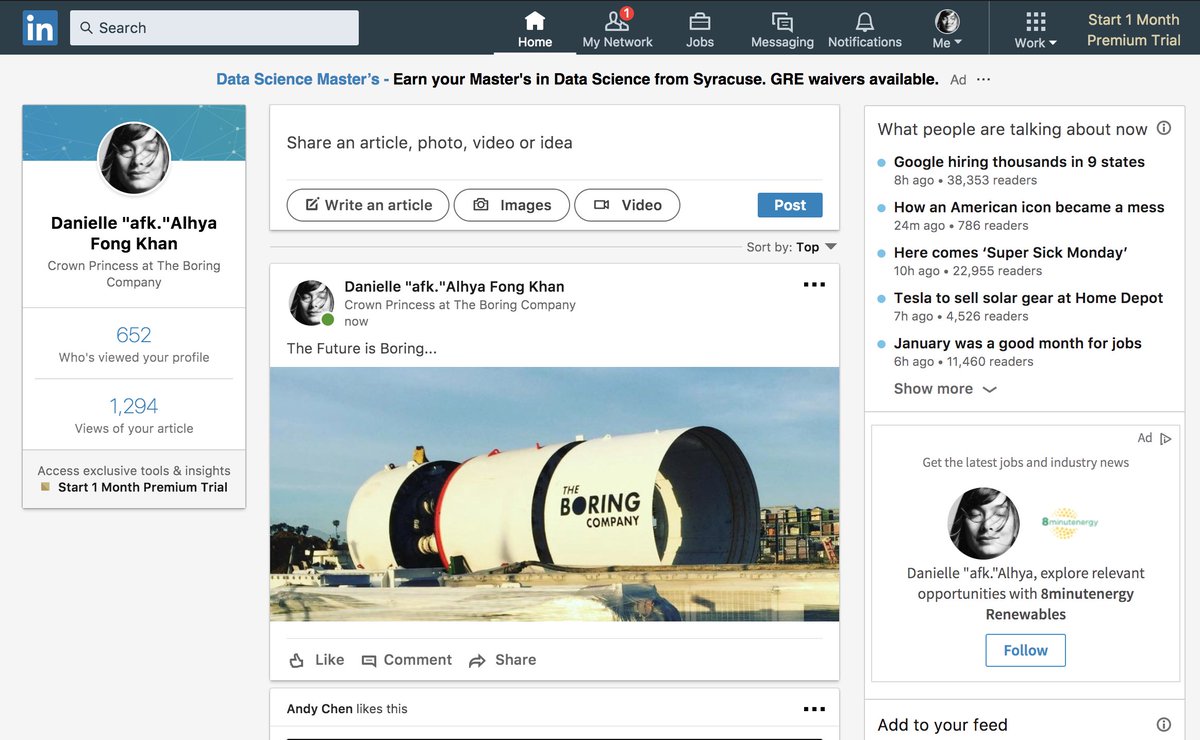This screenshot has width=1200, height=740.
Task: Click the info icon beside What people are talking about
Action: [x=1164, y=128]
